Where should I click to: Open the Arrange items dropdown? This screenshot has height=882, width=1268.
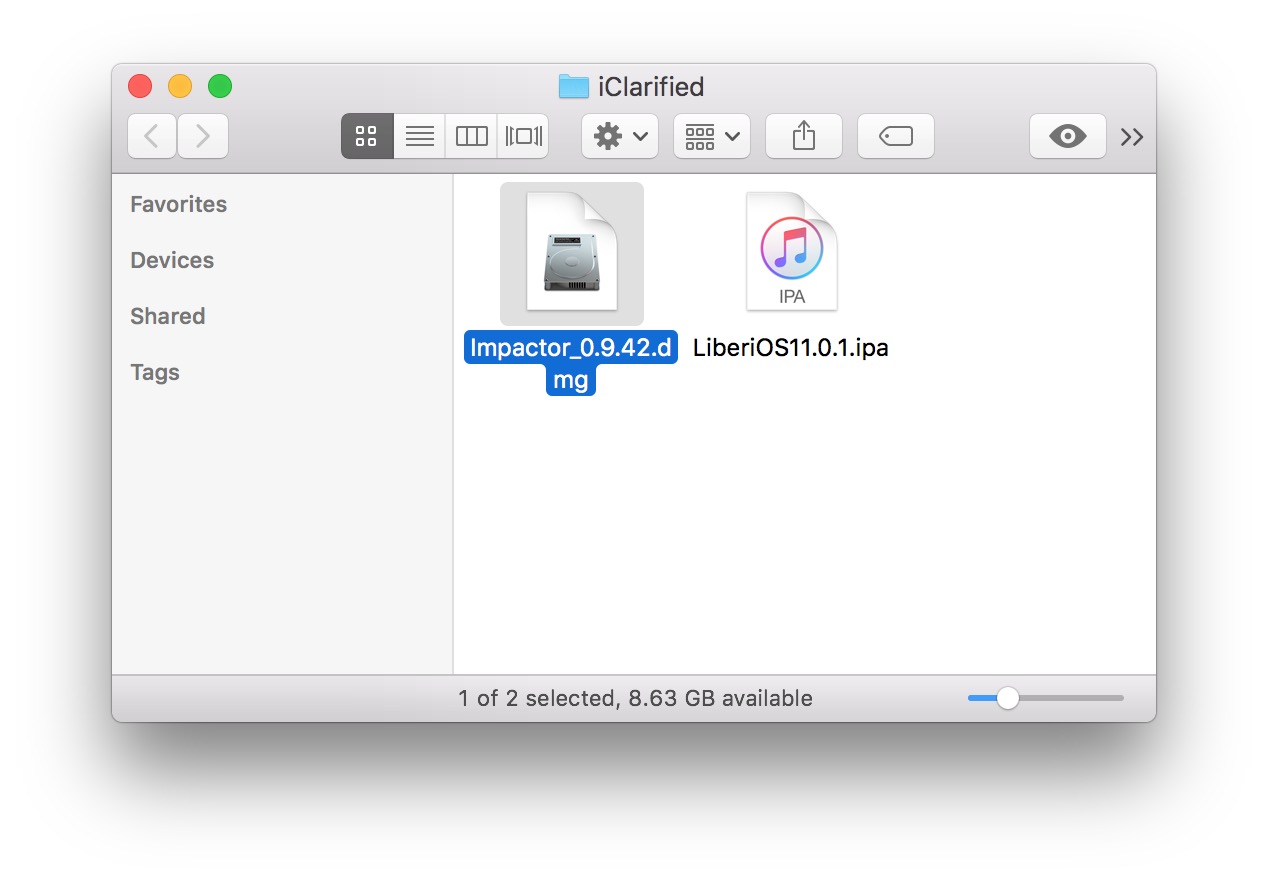pos(712,136)
